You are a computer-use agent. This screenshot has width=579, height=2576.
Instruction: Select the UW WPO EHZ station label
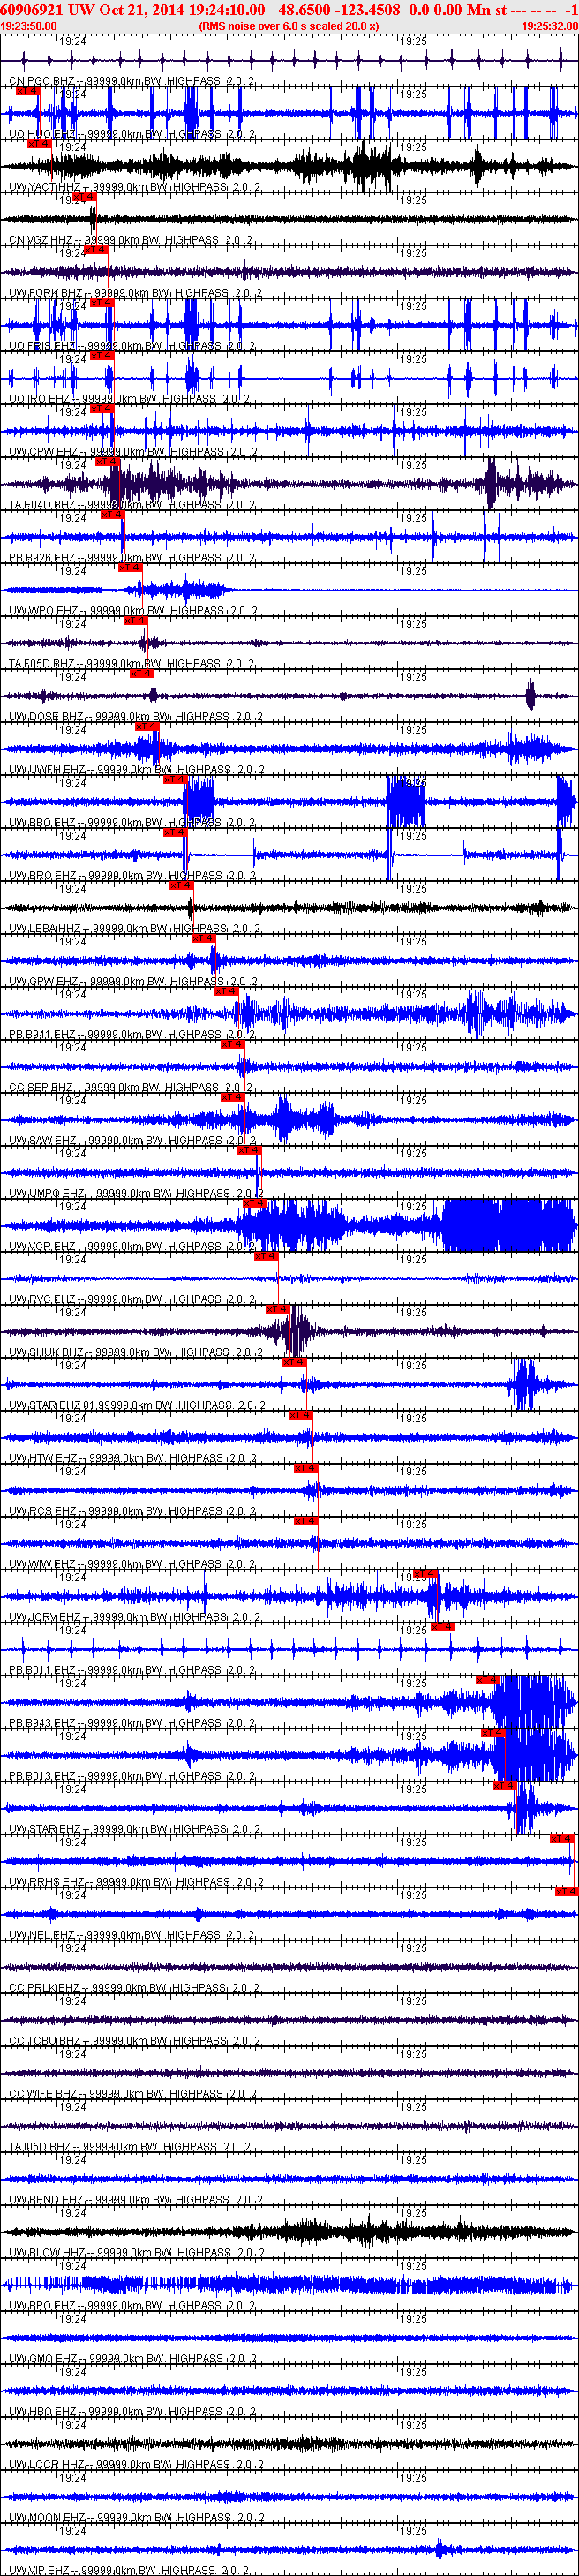click(133, 611)
